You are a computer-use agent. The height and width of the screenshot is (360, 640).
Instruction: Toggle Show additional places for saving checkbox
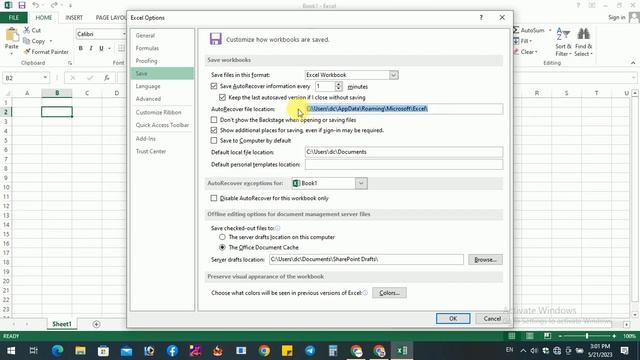(214, 130)
